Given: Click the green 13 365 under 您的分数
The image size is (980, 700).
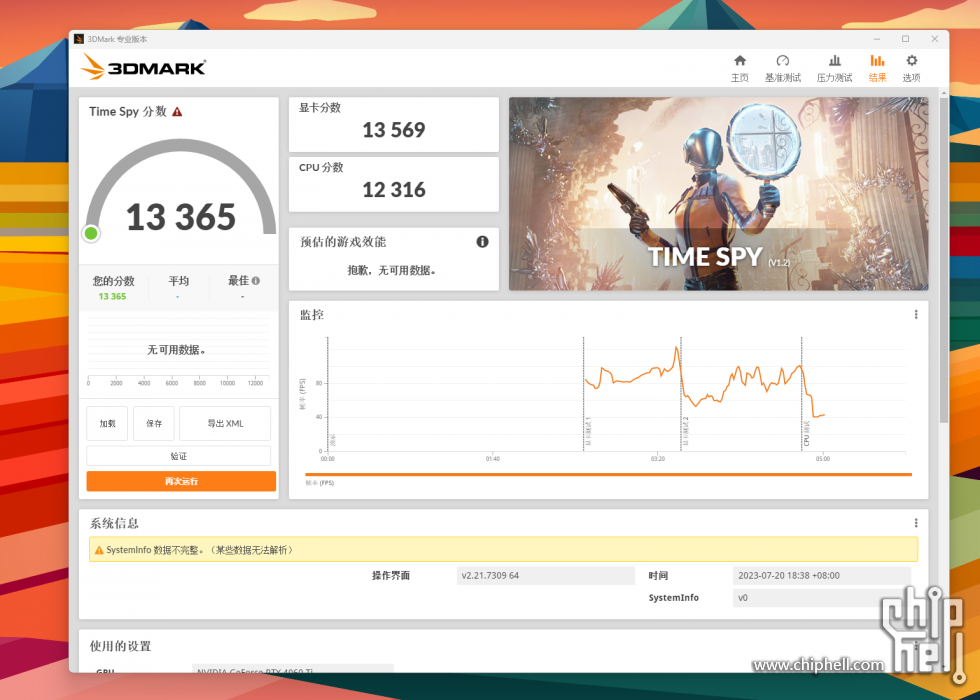Looking at the screenshot, I should (x=112, y=296).
